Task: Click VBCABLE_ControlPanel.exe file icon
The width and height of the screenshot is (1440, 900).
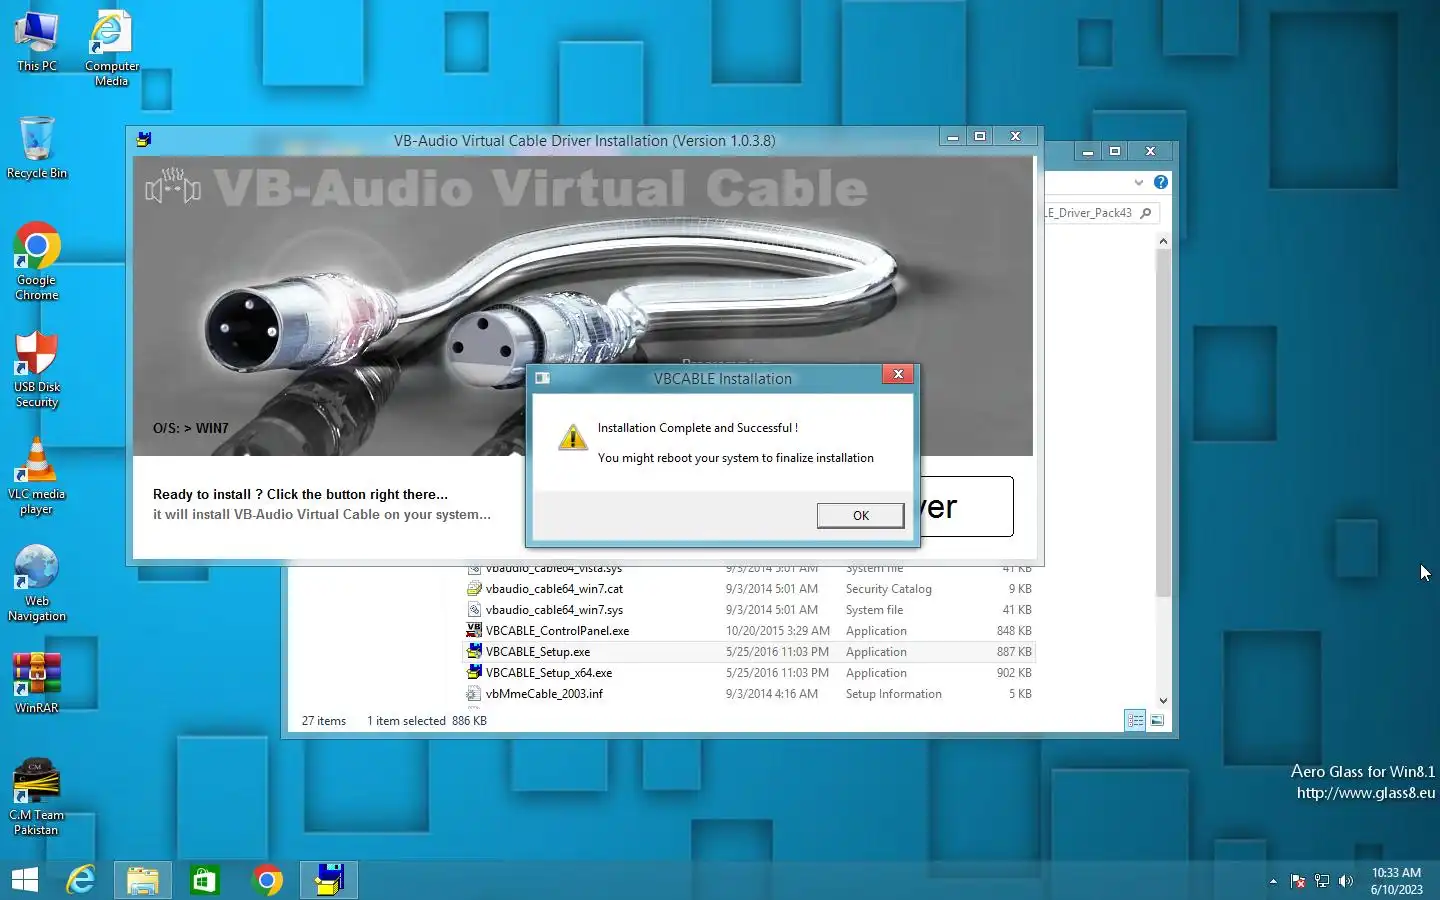Action: pos(474,630)
